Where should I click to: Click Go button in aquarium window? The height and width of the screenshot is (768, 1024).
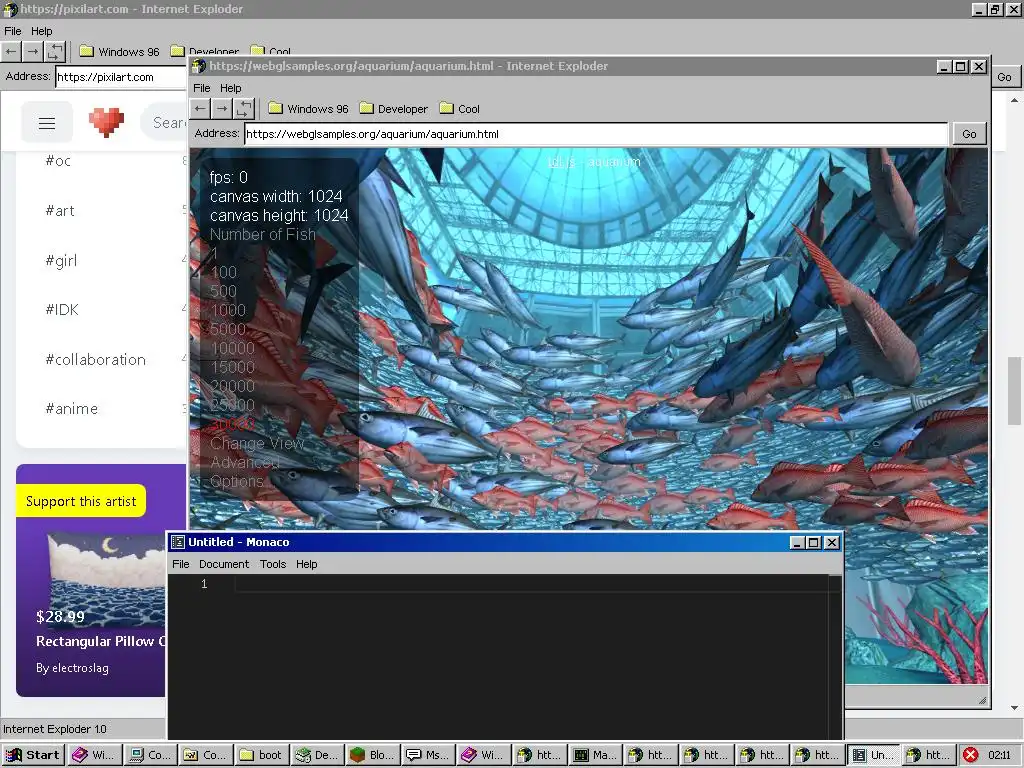969,134
